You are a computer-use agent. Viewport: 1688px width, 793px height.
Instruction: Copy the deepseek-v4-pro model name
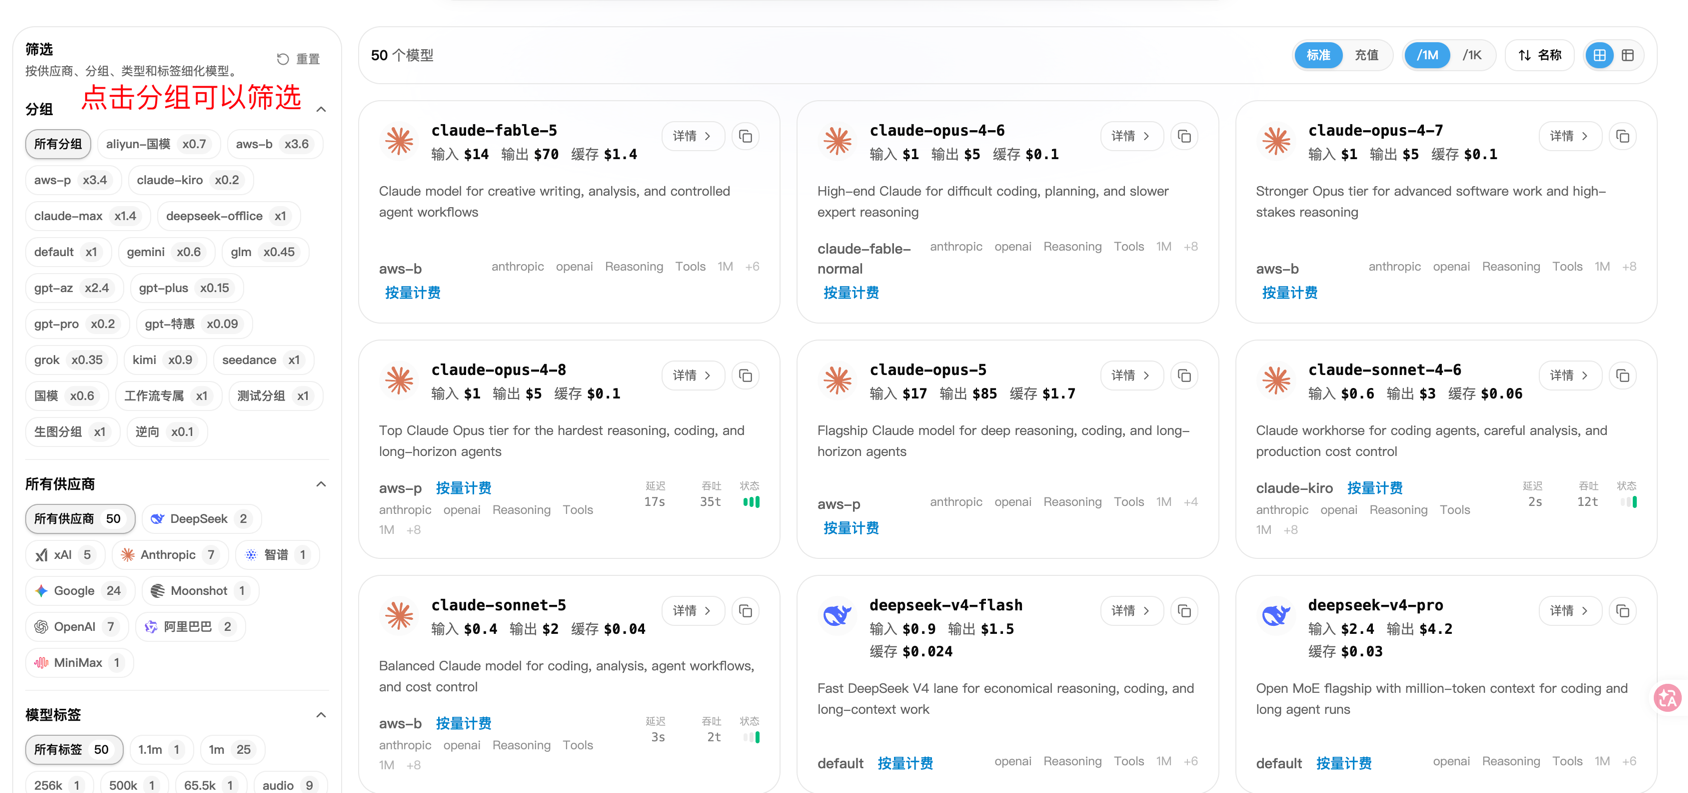pyautogui.click(x=1623, y=611)
